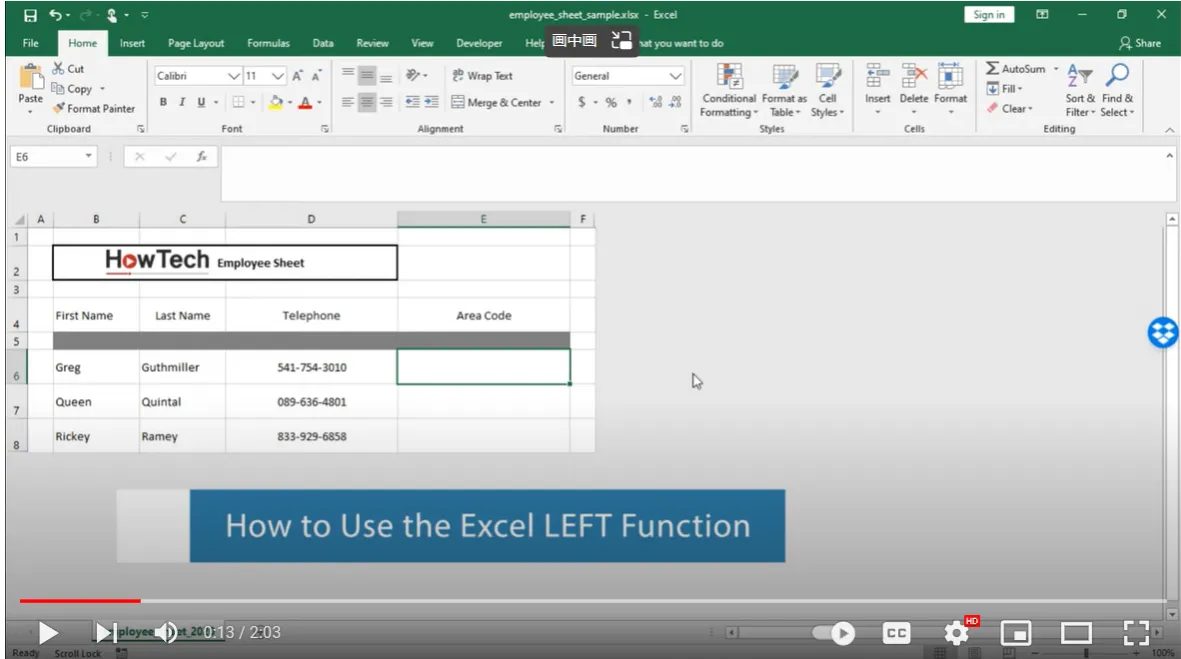Viewport: 1181px width, 659px height.
Task: Apply underline formatting
Action: click(201, 102)
